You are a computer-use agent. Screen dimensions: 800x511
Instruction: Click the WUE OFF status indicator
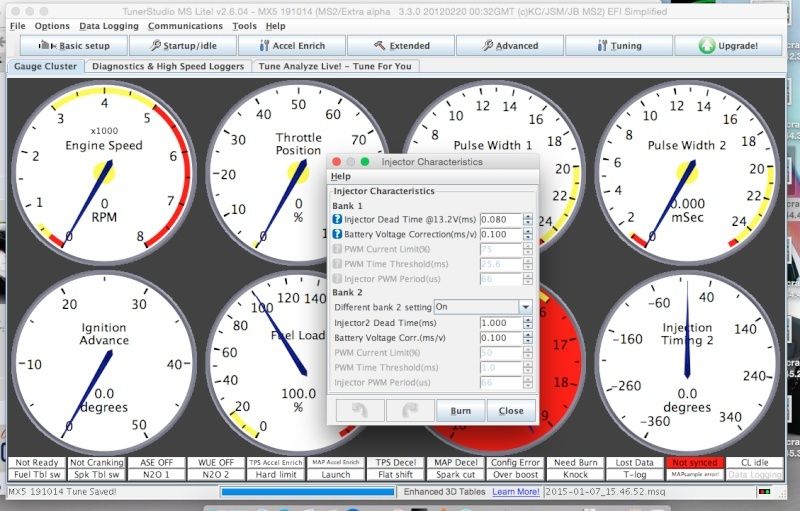(x=216, y=463)
